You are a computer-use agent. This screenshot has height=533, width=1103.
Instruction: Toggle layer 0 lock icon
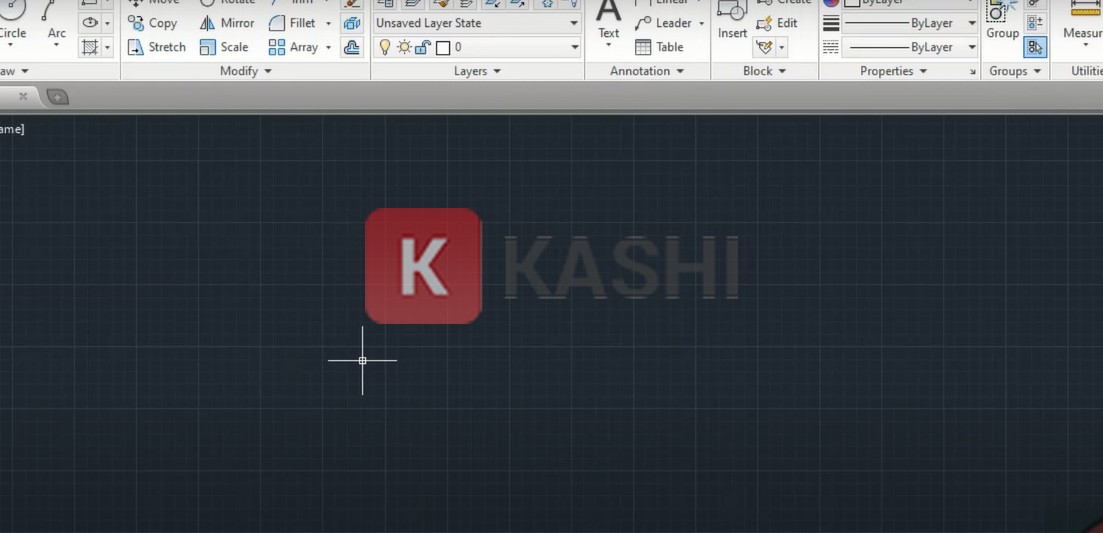pos(423,47)
